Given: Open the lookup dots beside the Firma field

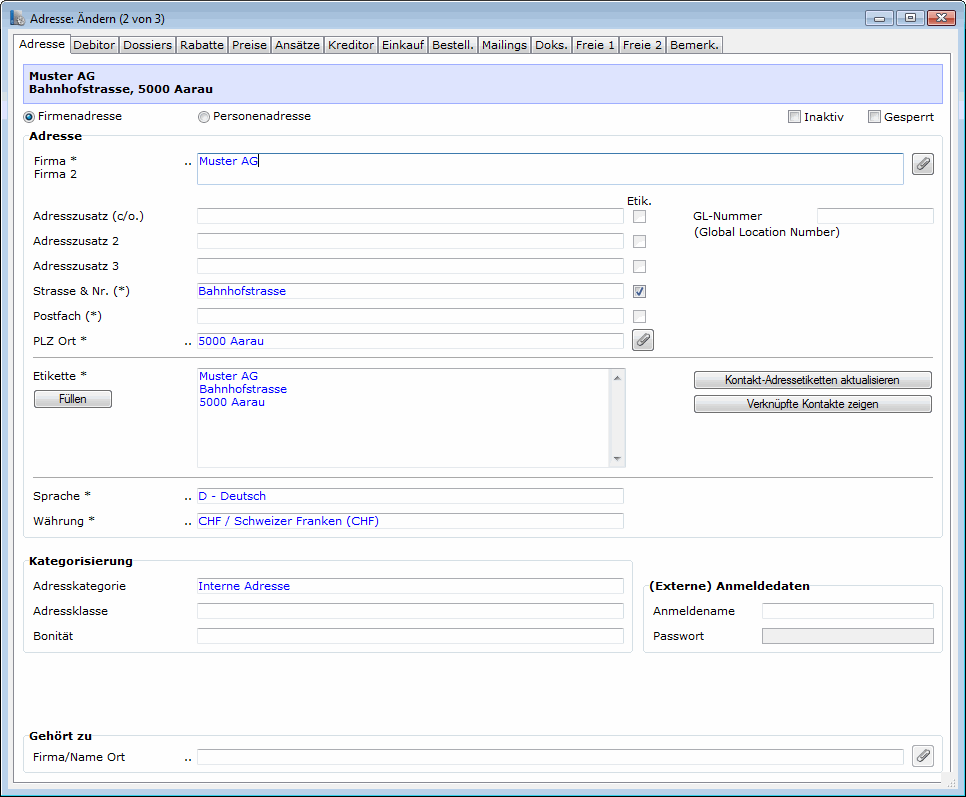Looking at the screenshot, I should click(x=188, y=161).
